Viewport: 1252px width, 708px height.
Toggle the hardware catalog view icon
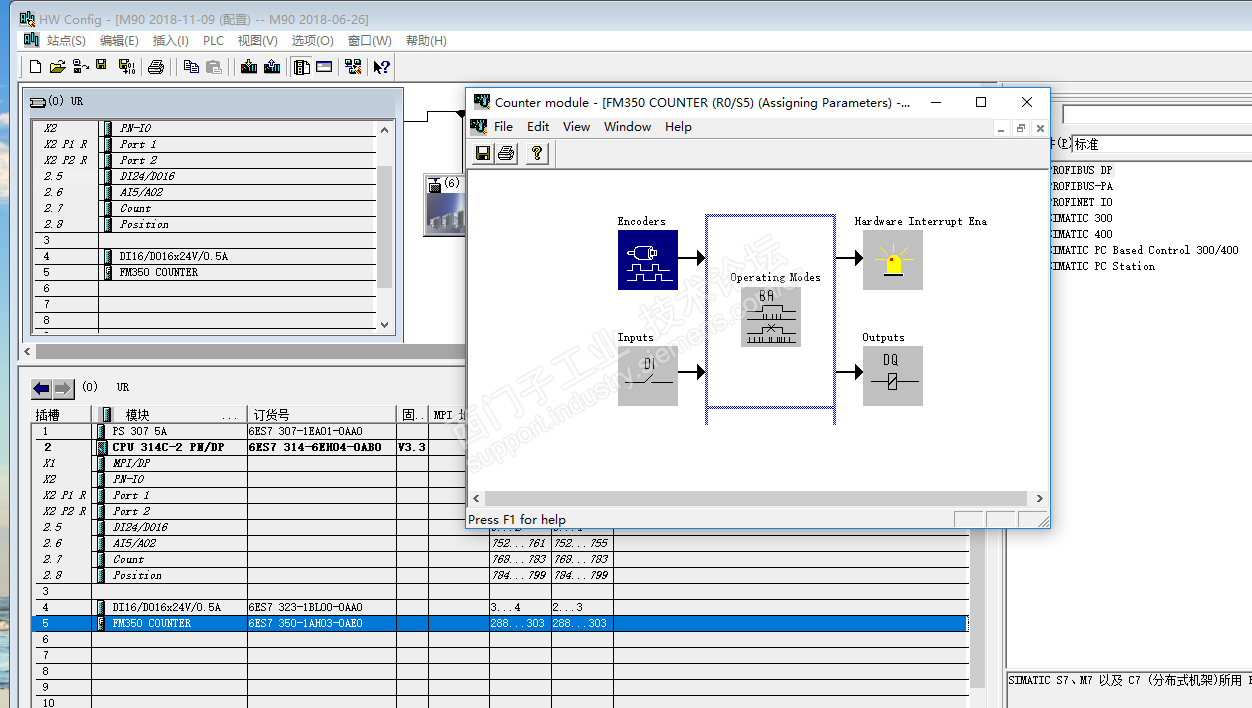pos(301,67)
